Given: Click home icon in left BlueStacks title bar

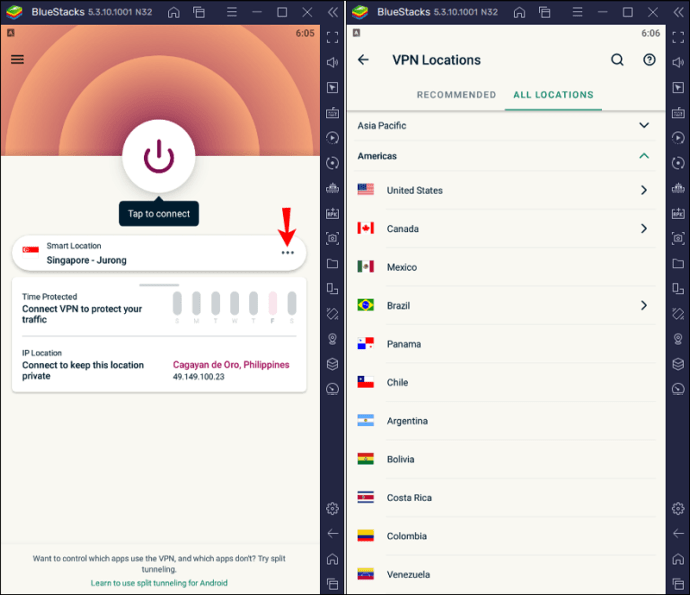Looking at the screenshot, I should click(x=173, y=12).
